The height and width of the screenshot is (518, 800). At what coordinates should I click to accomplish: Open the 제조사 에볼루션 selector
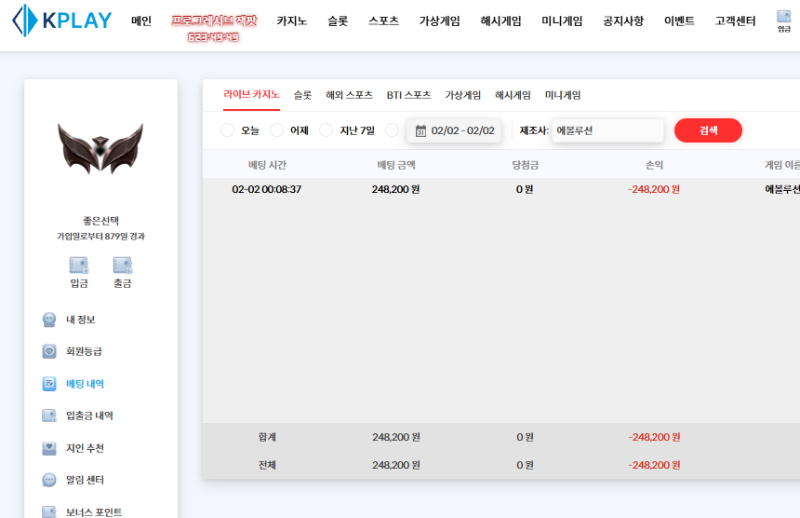tap(608, 131)
